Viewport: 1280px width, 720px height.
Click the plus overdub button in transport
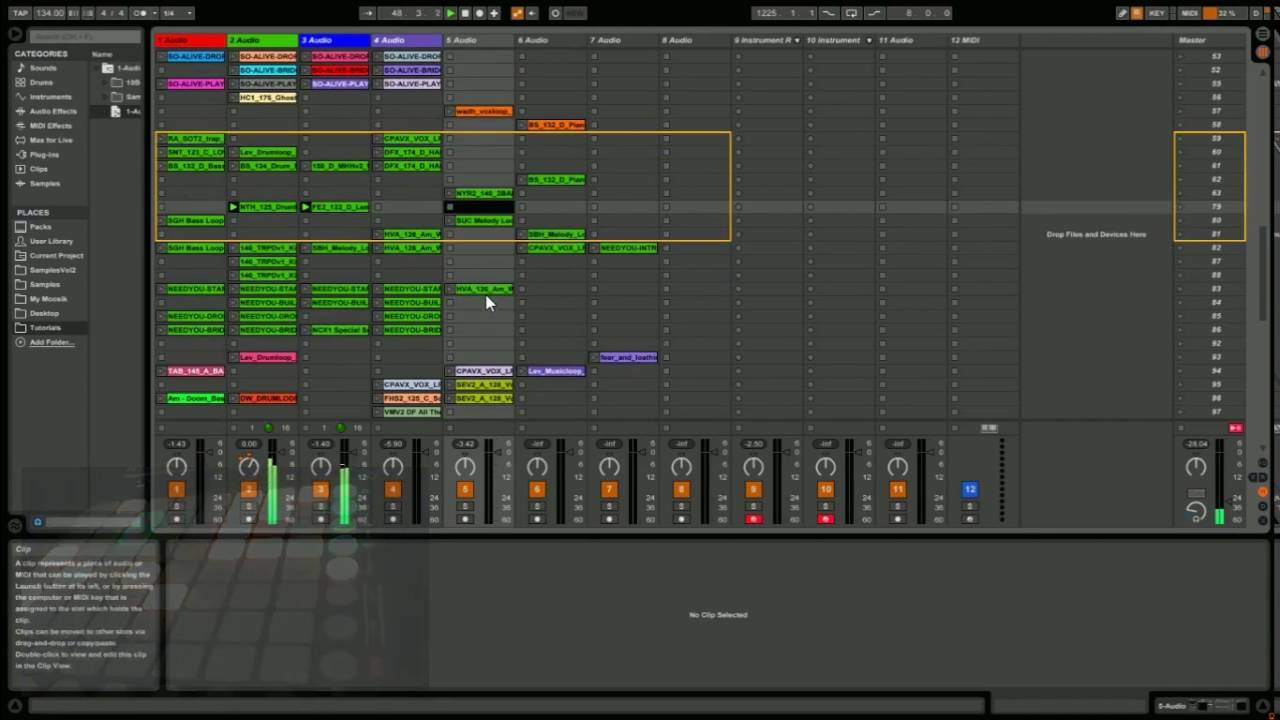pyautogui.click(x=493, y=13)
